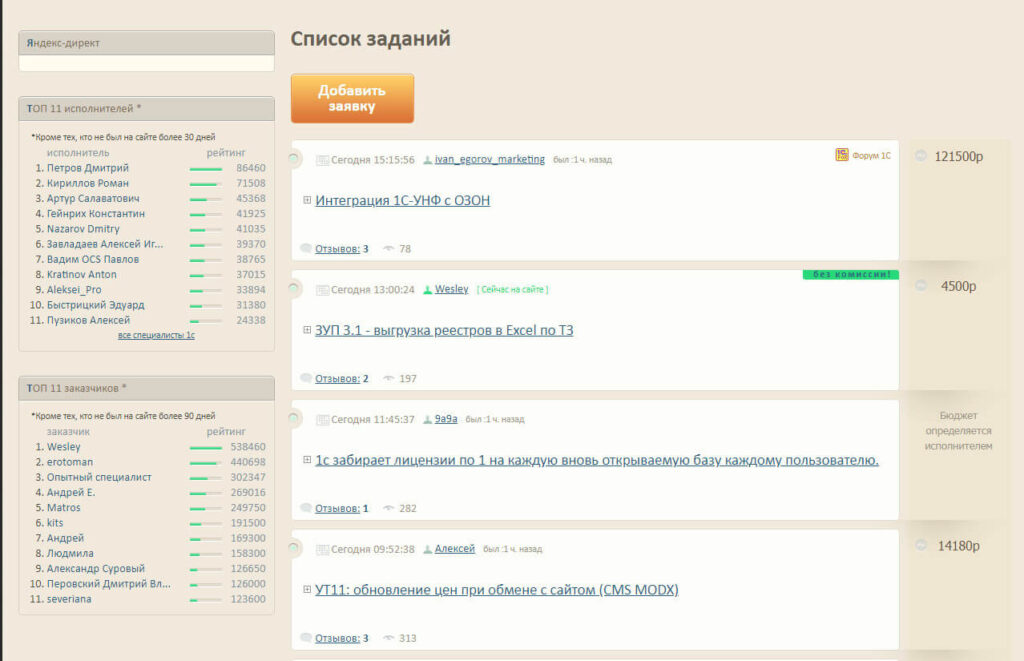Viewport: 1024px width, 661px height.
Task: Open Отзывов link under 1с забирает лицензии task
Action: coord(336,509)
